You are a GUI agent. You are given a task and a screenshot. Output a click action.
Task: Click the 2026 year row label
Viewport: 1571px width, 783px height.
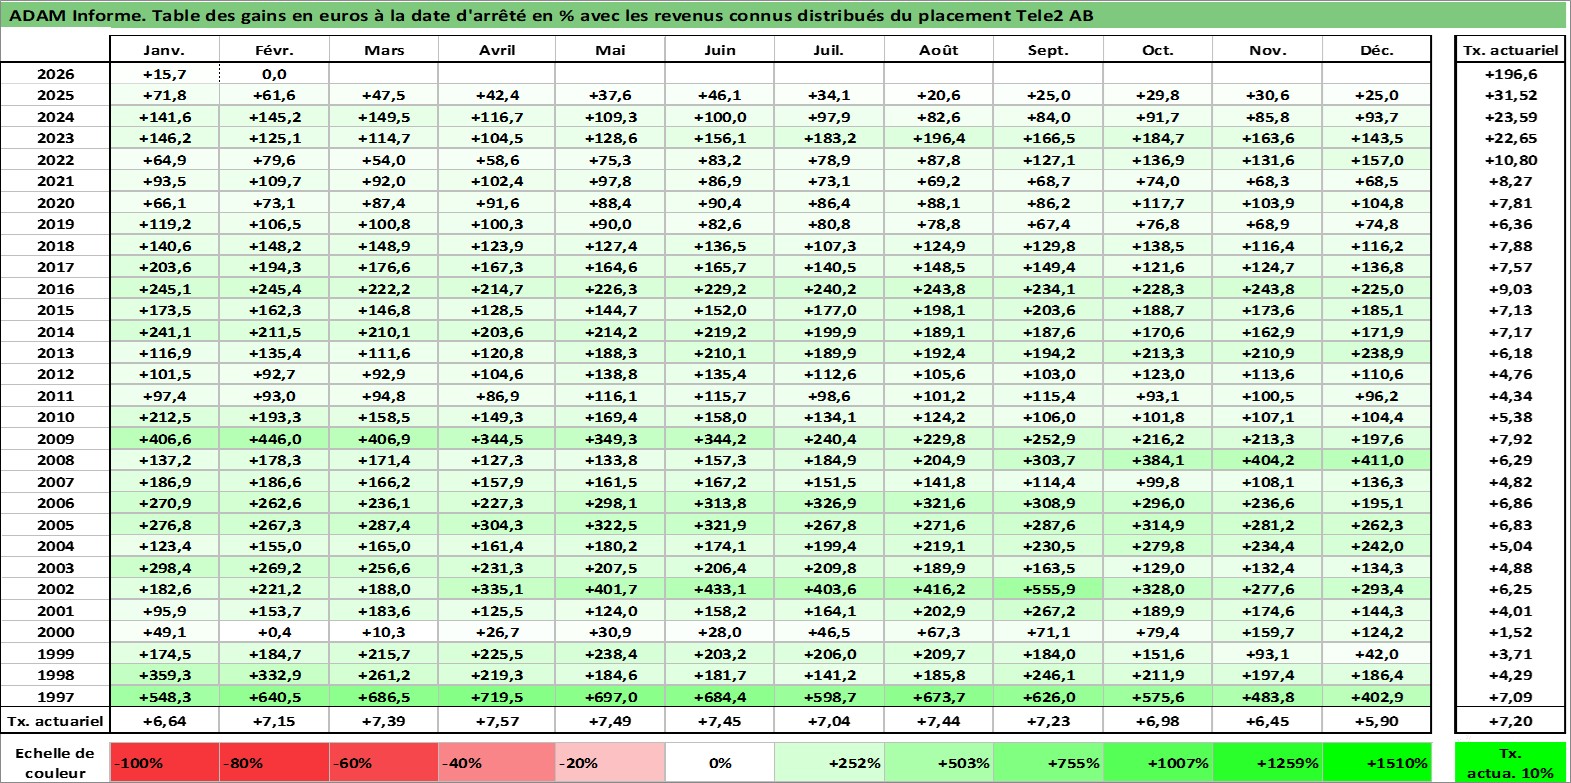click(x=55, y=74)
